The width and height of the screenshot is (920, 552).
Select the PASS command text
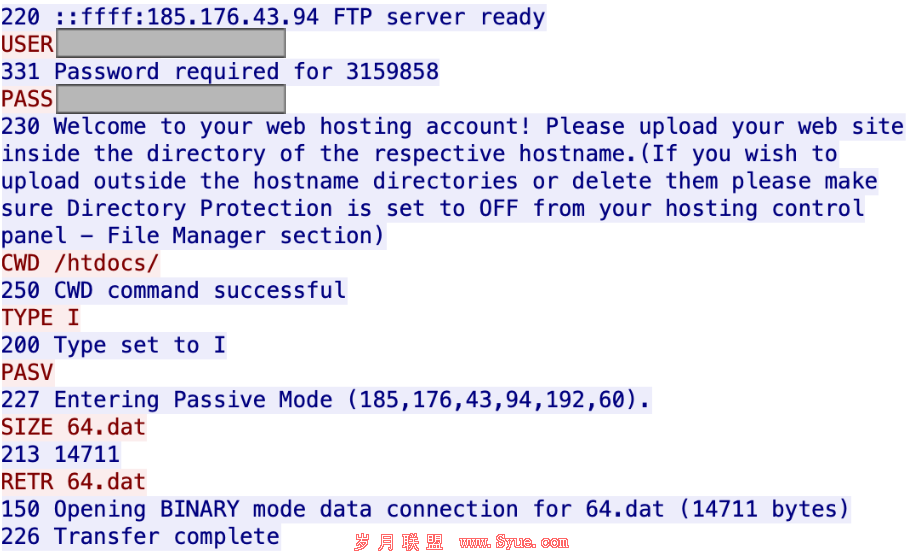click(28, 99)
